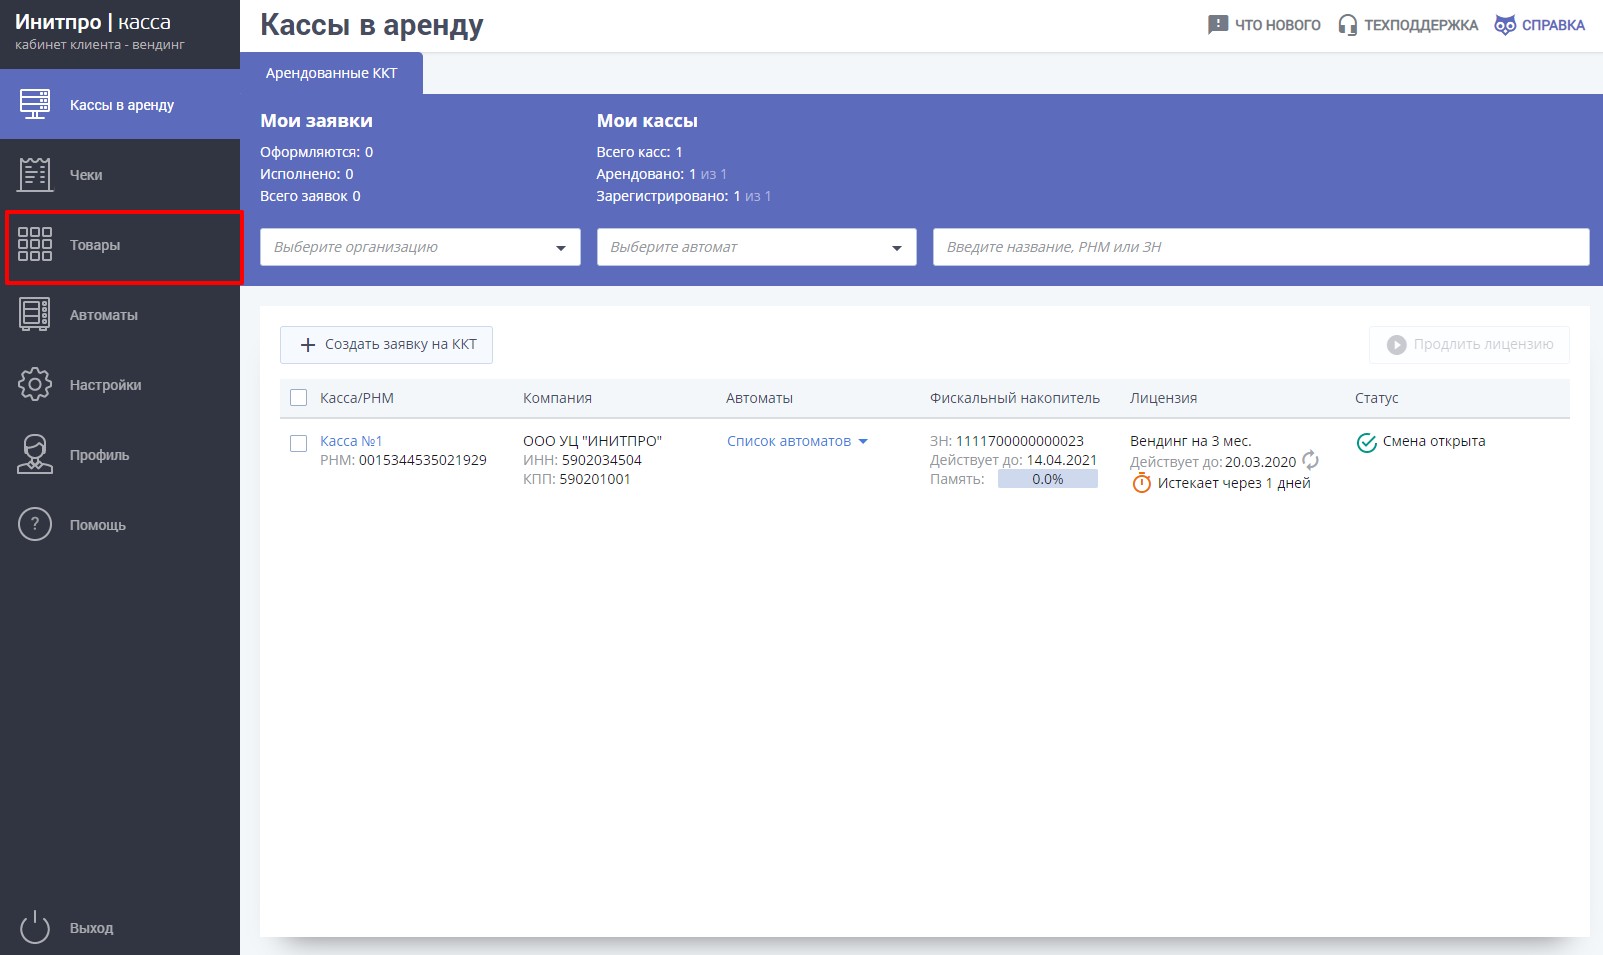Viewport: 1603px width, 955px height.
Task: Open the Касса №1 link
Action: pos(351,441)
